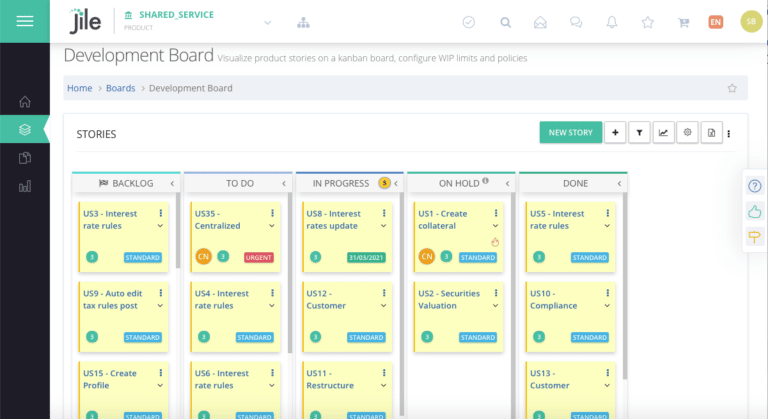This screenshot has width=768, height=419.
Task: Click the signpost guide icon on right
Action: pos(755,237)
